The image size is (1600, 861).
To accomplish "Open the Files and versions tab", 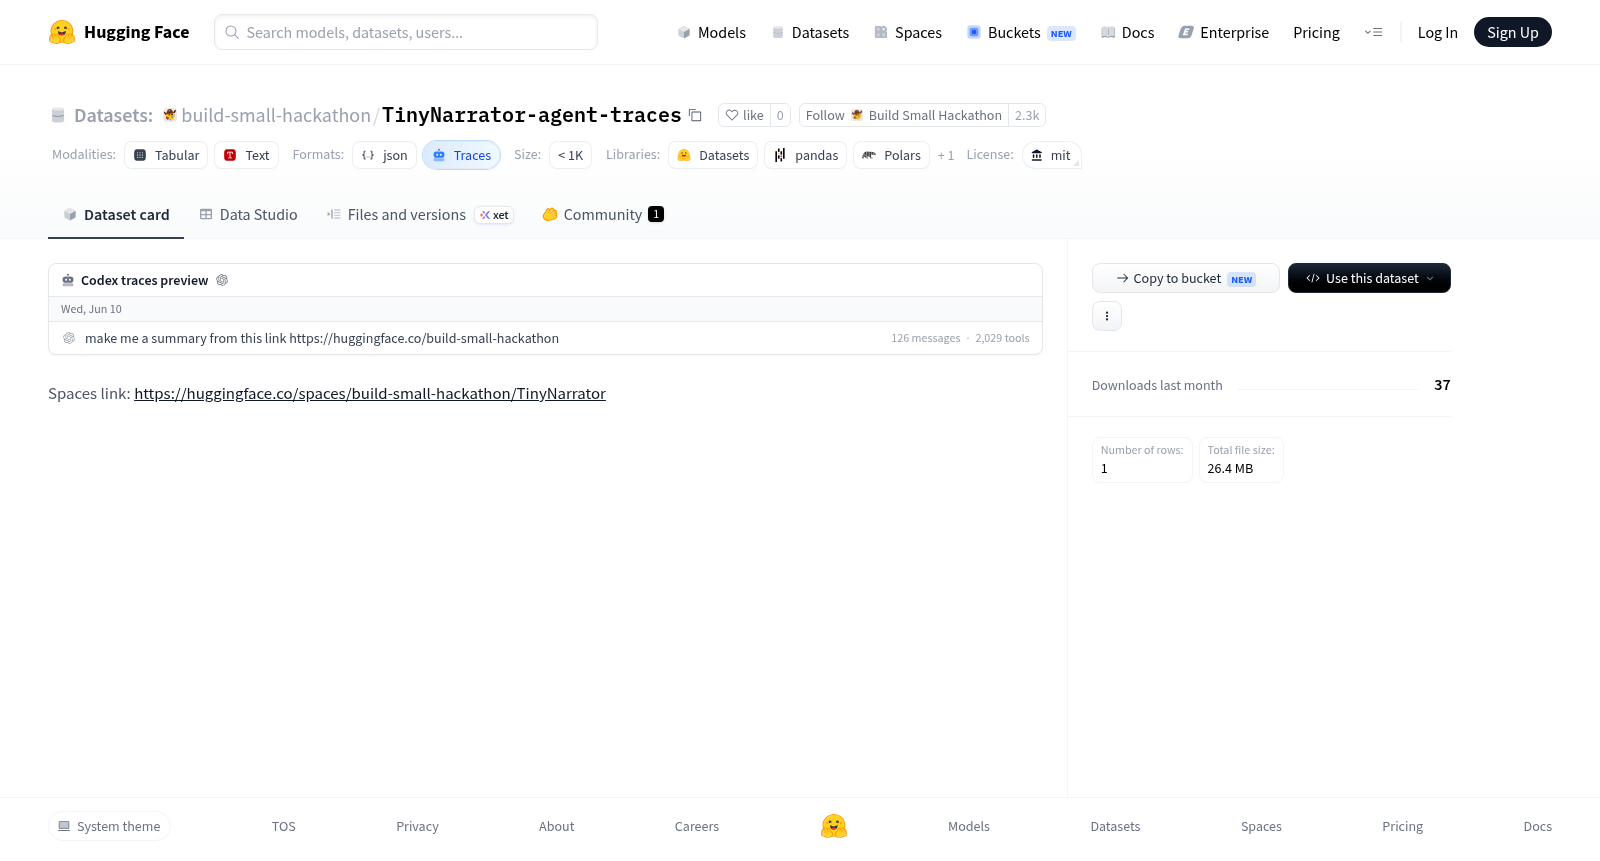I will [420, 214].
